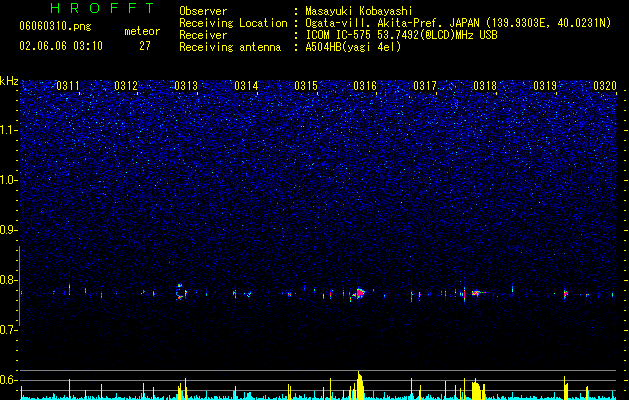
Task: Click the Observer field label
Action: [x=203, y=11]
